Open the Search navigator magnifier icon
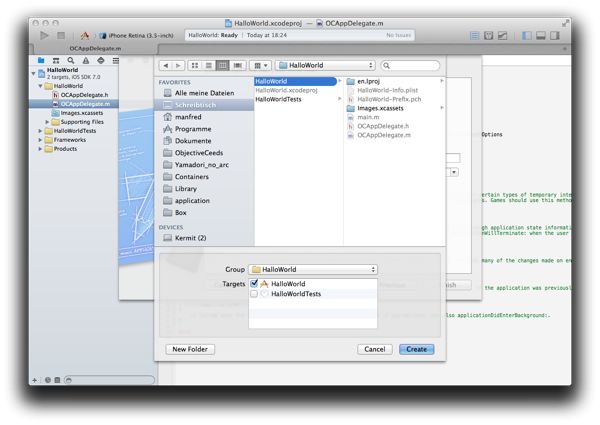The width and height of the screenshot is (600, 425). tap(71, 60)
